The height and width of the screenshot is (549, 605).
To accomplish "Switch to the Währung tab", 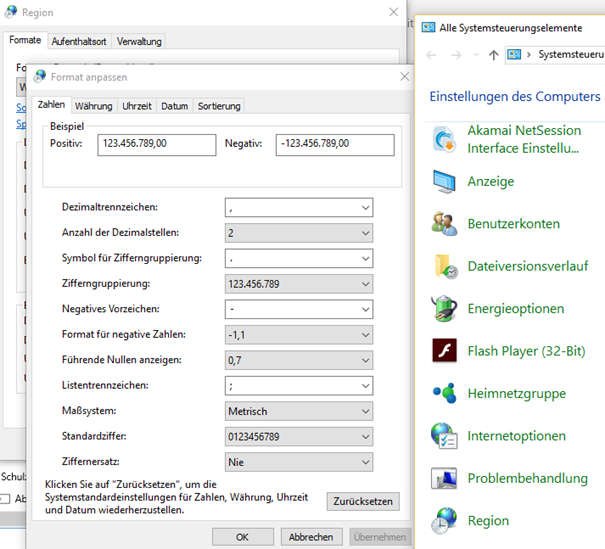I will click(x=94, y=106).
